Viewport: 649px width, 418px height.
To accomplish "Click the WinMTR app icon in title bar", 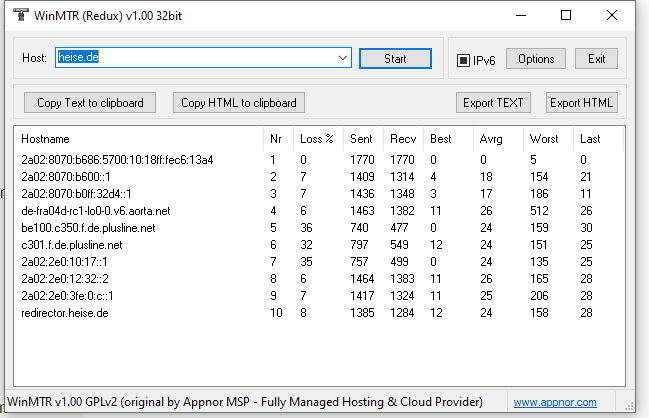I will pos(21,15).
